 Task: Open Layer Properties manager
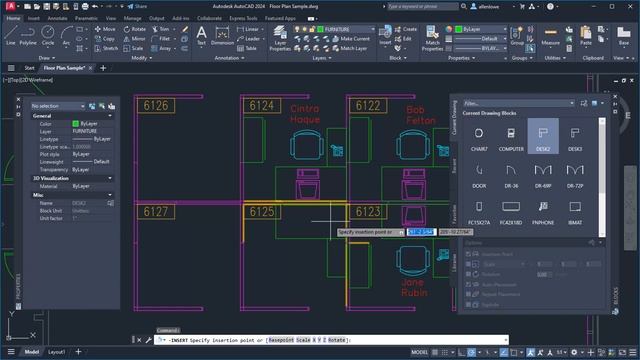pos(280,38)
